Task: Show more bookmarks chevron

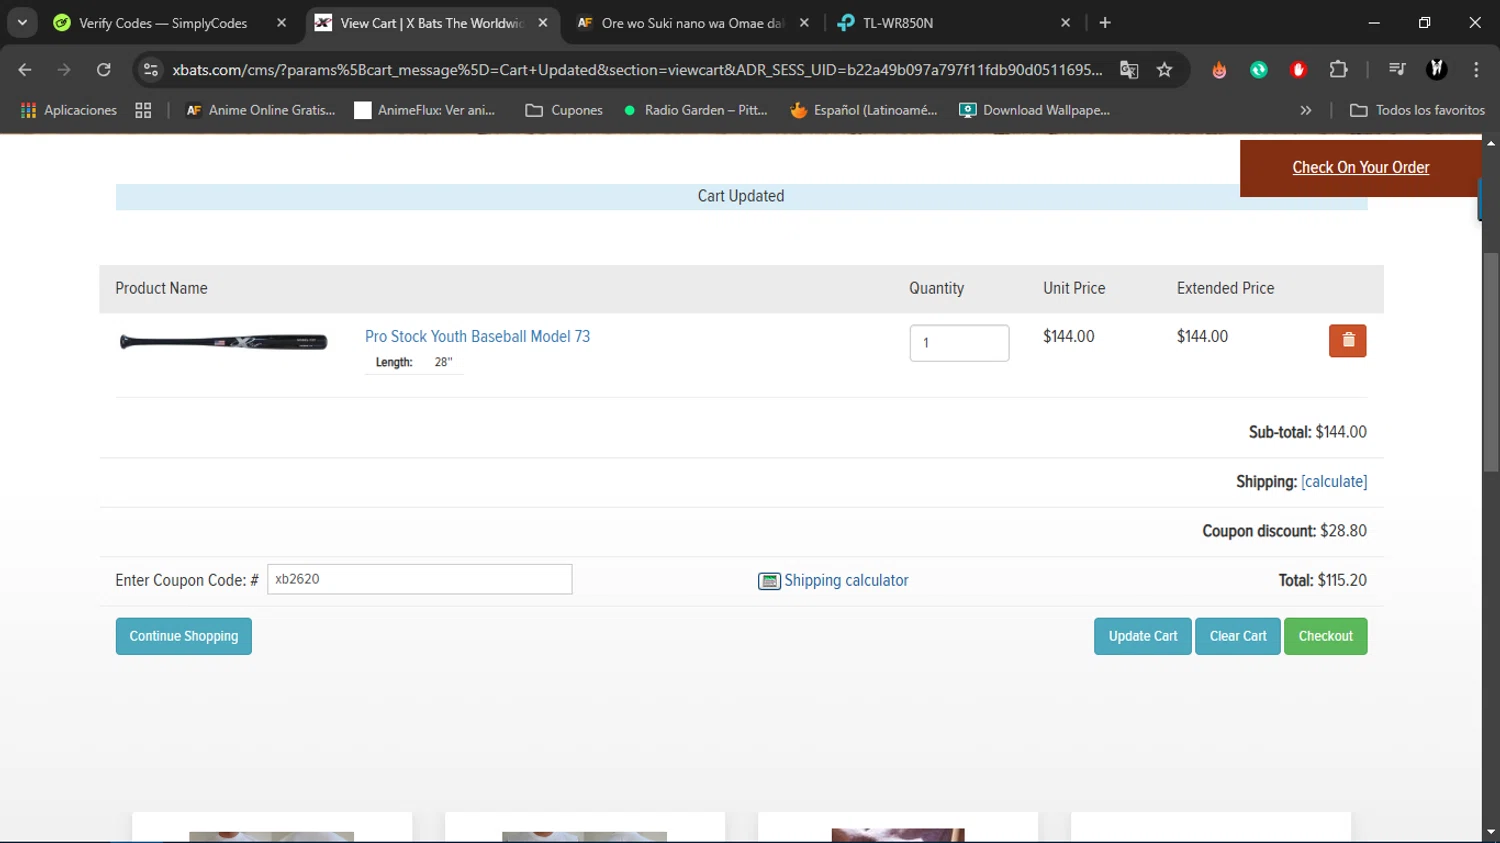Action: pyautogui.click(x=1305, y=110)
